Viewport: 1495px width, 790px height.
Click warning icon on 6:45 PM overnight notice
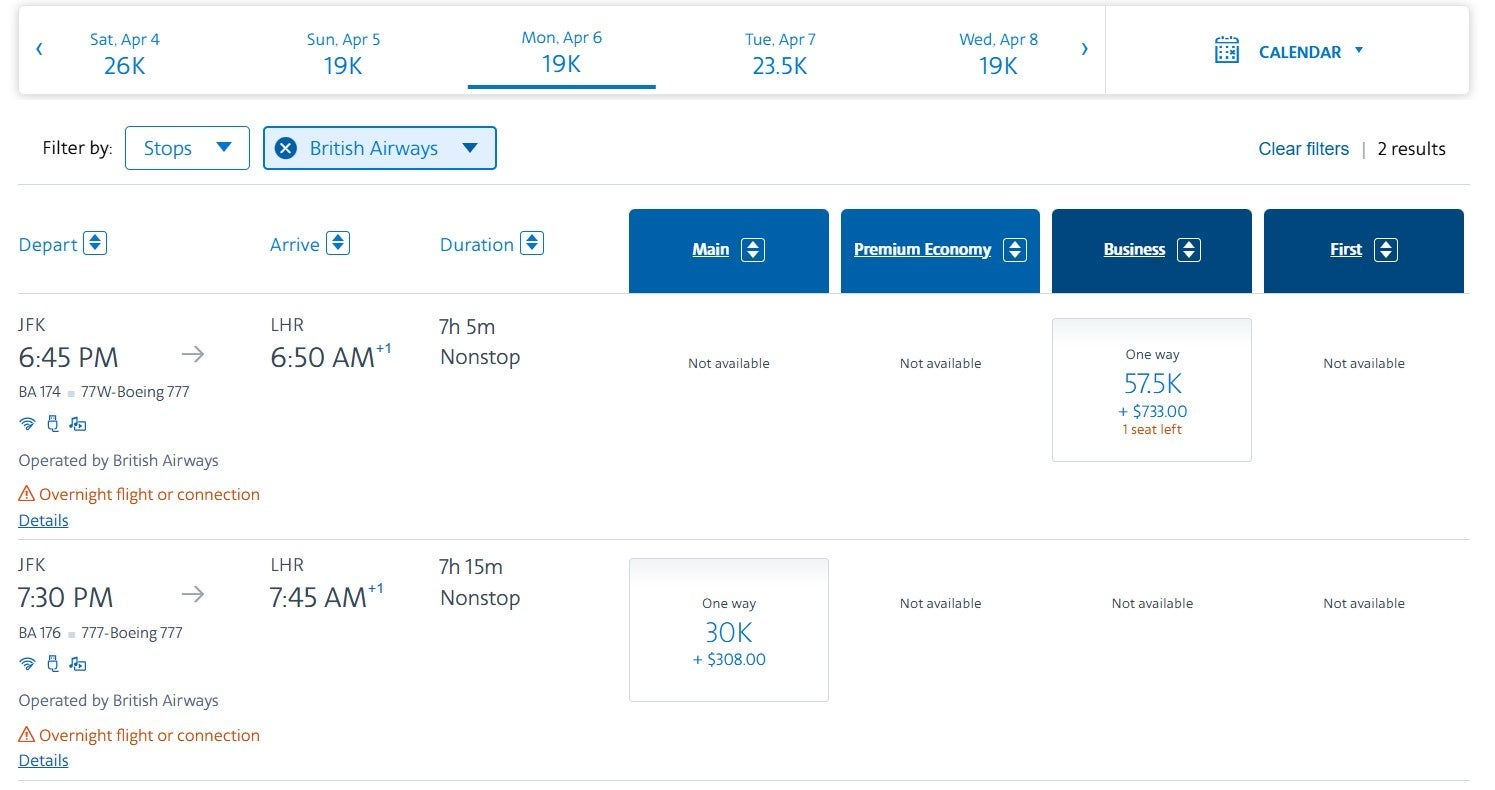click(27, 494)
